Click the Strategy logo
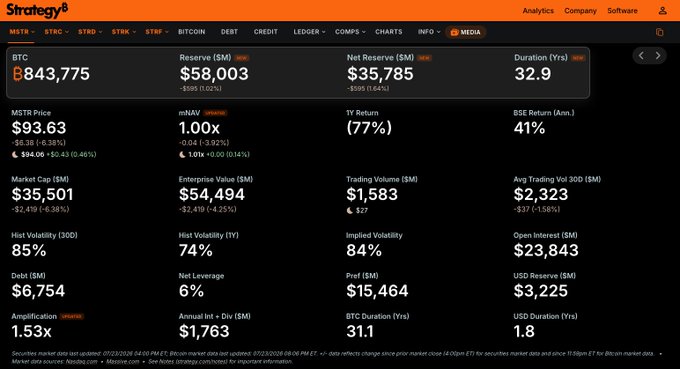The image size is (680, 369). point(37,10)
